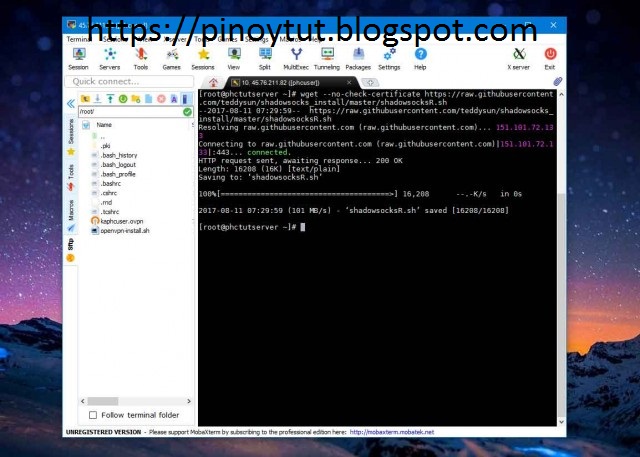Toggle the X server icon

pyautogui.click(x=519, y=59)
